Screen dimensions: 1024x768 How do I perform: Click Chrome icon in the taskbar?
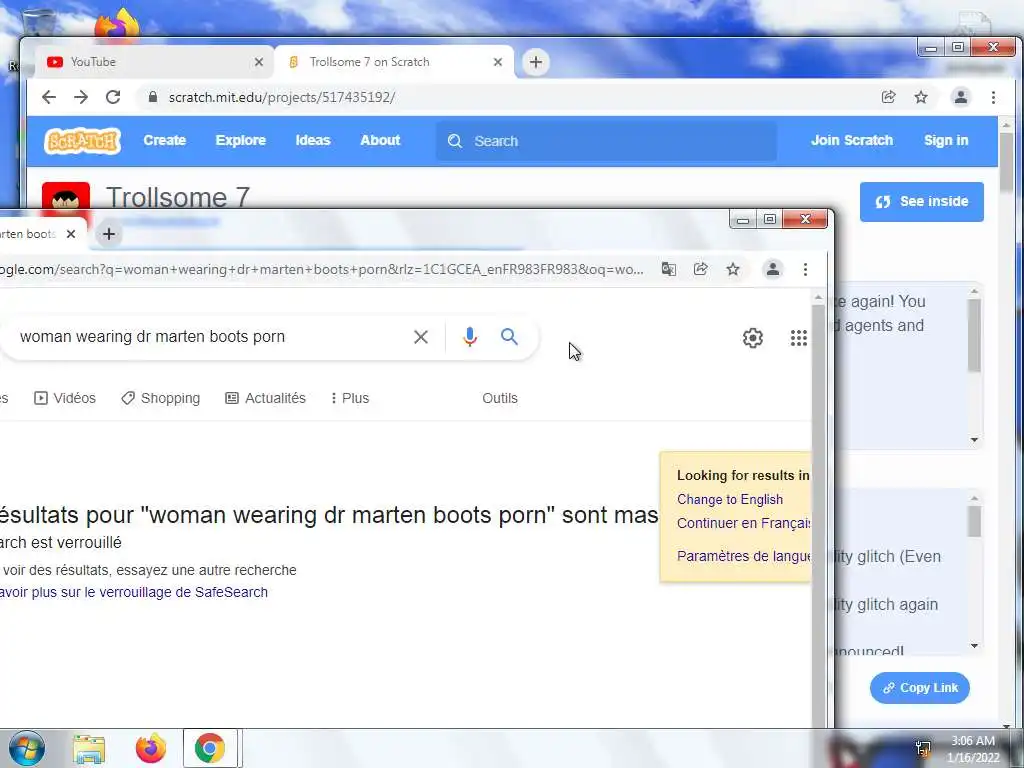(210, 748)
